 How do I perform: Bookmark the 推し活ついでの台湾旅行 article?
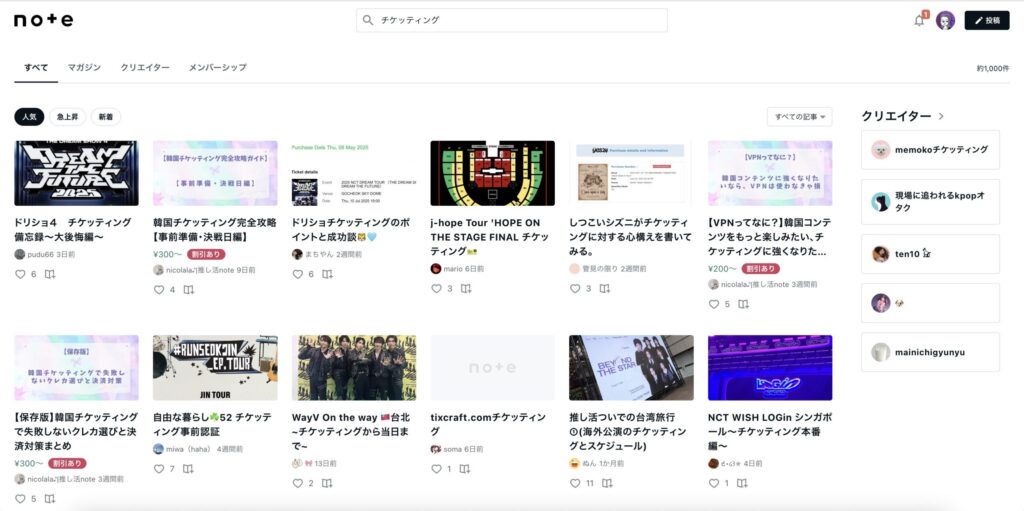tap(607, 484)
